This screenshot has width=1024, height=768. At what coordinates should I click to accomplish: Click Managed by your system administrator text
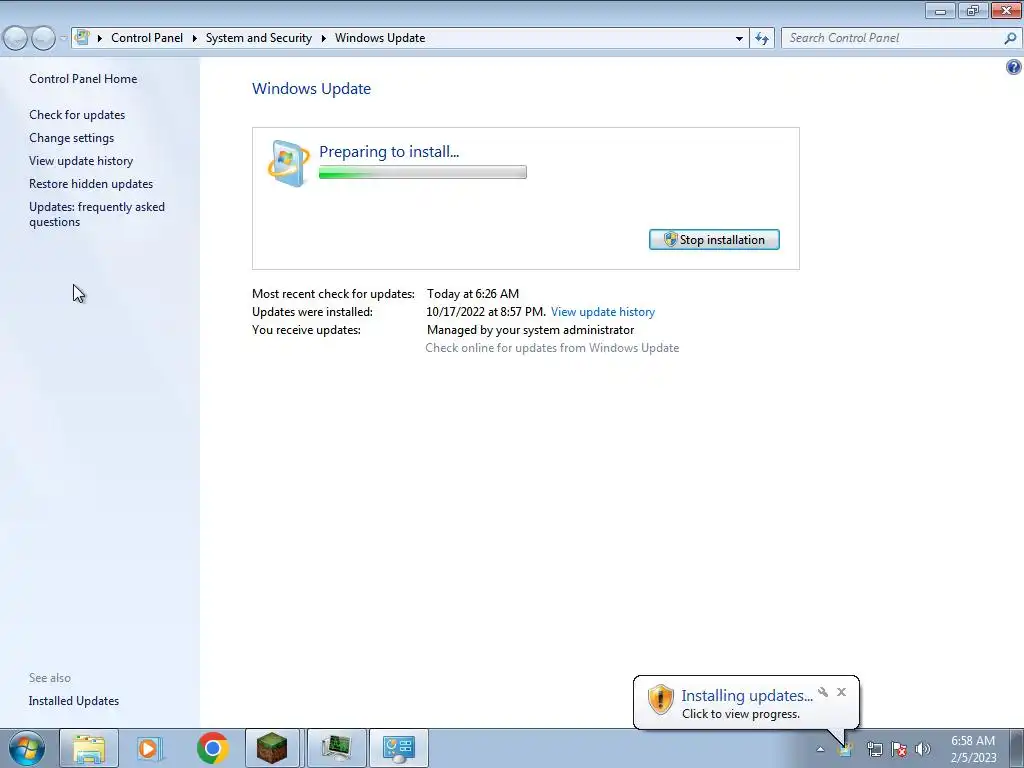tap(530, 330)
